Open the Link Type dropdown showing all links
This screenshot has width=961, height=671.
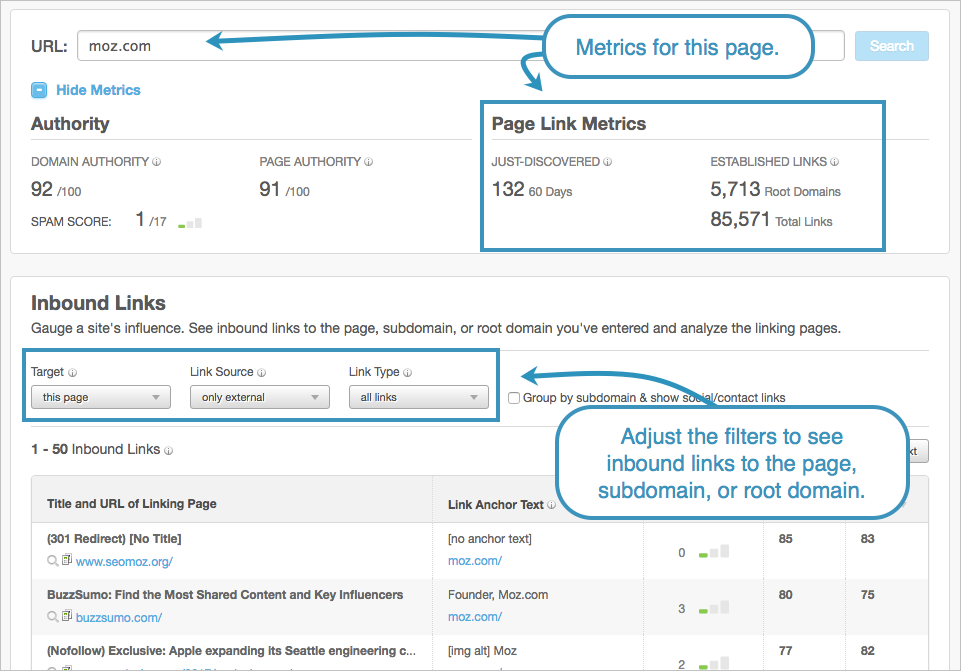tap(419, 397)
